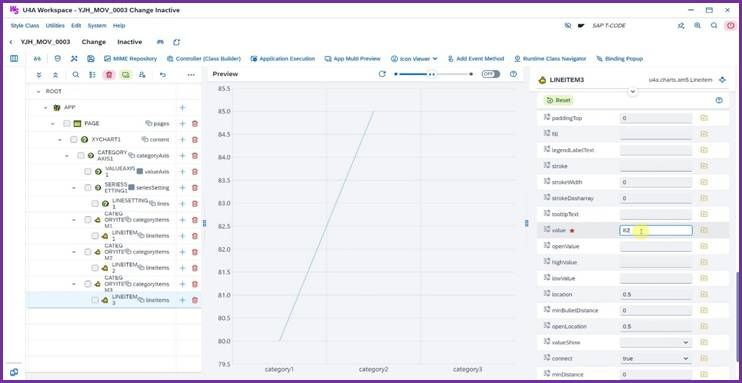Collapse the XYCHART1 tree node
Viewport: 742px width, 383px height.
[60, 140]
